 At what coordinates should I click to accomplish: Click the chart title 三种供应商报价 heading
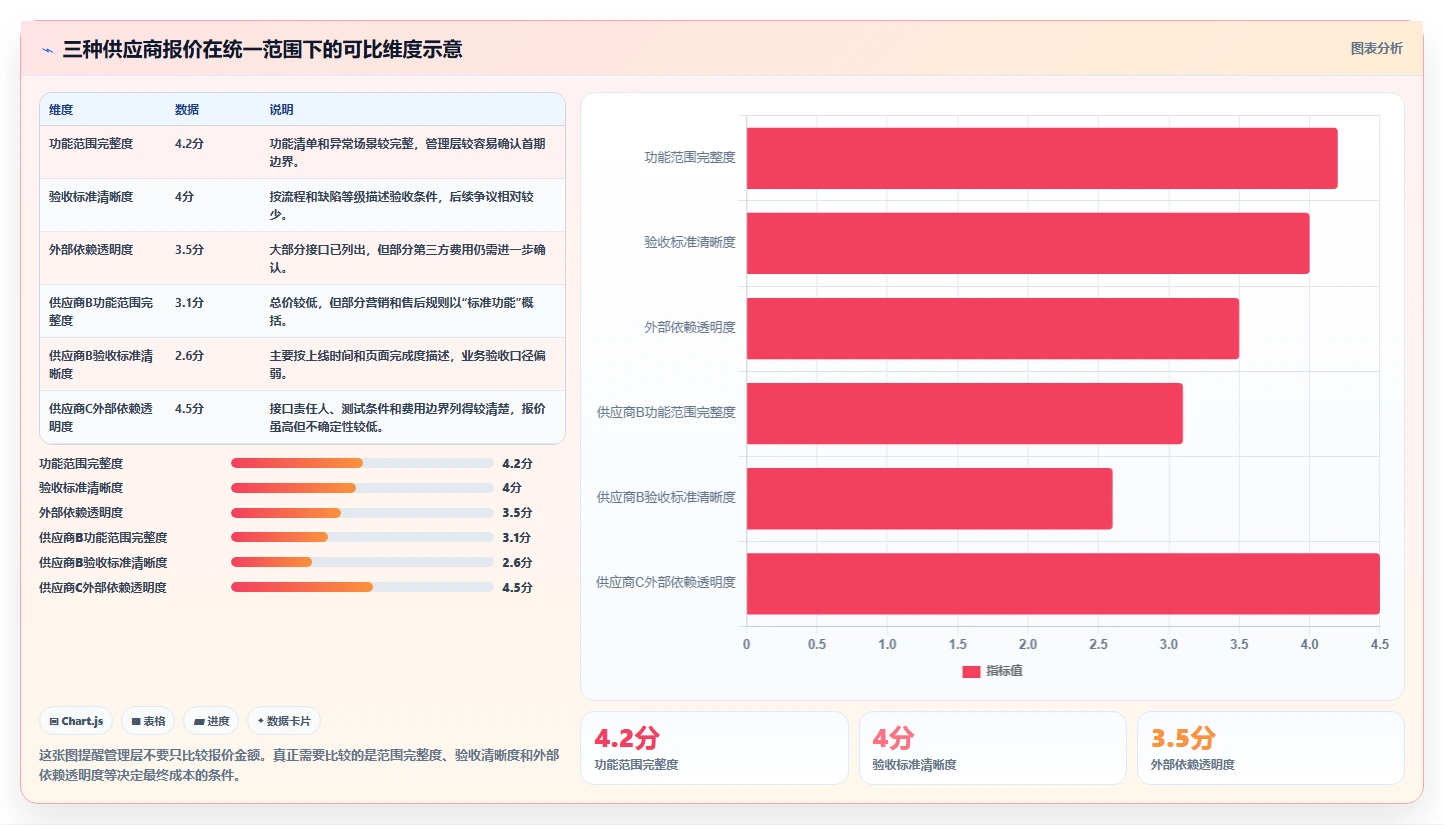pos(262,49)
